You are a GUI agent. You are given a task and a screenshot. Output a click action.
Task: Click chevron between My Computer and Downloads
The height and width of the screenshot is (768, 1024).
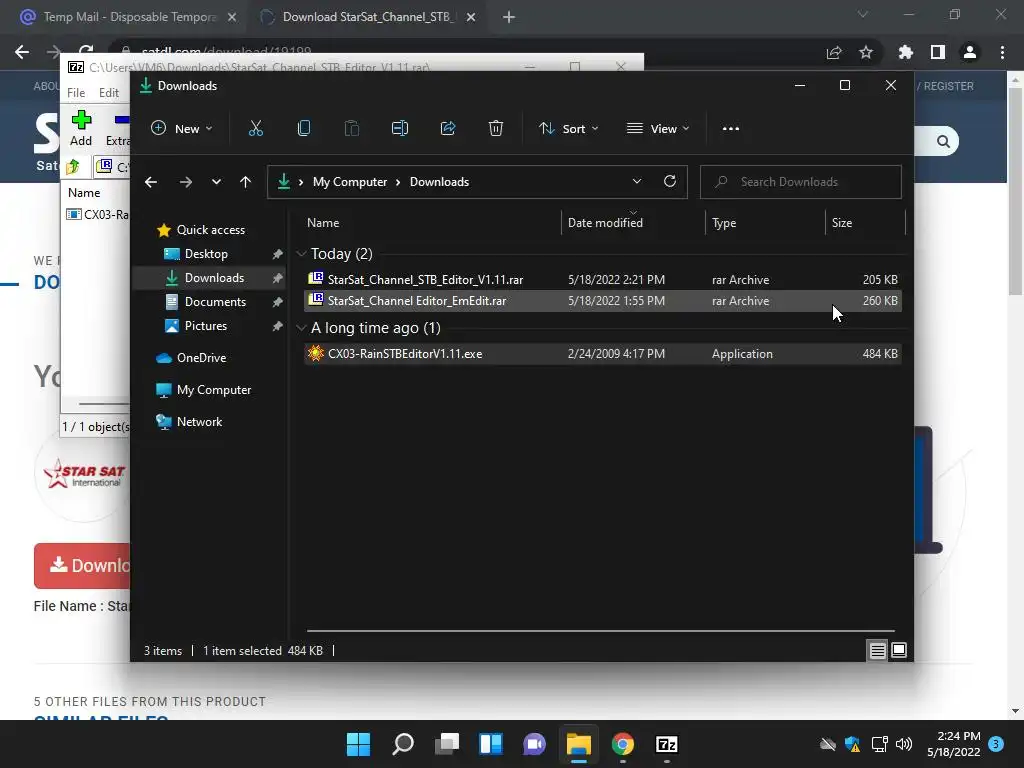tap(398, 182)
